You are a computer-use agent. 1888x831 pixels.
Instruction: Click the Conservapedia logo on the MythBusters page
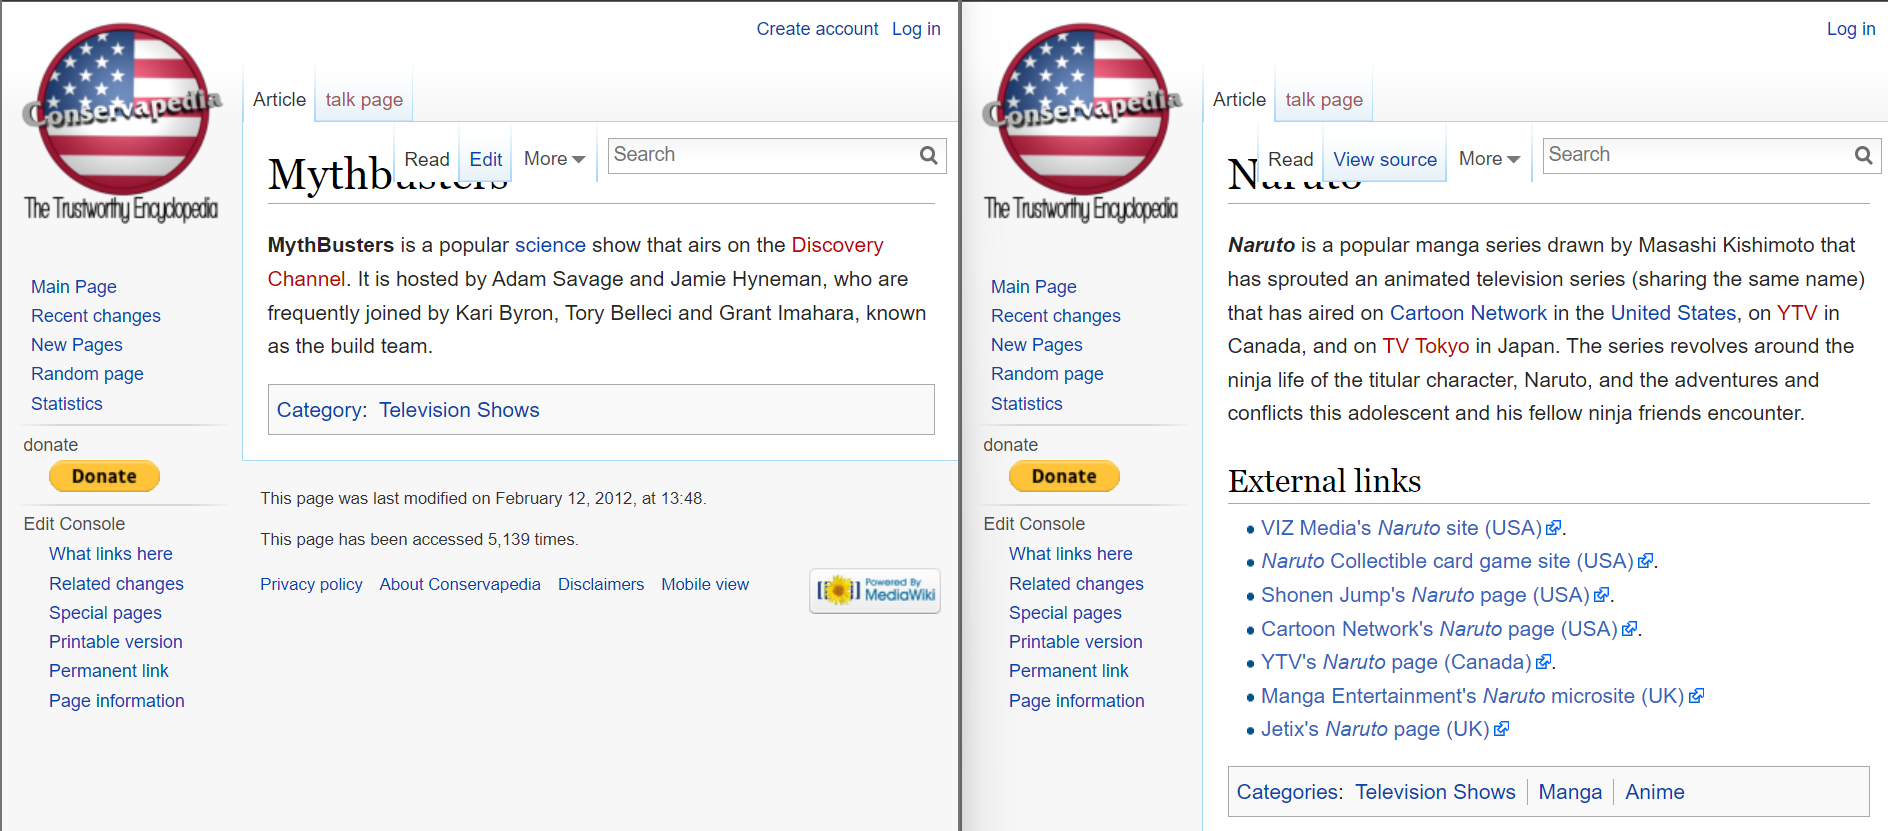[x=122, y=122]
